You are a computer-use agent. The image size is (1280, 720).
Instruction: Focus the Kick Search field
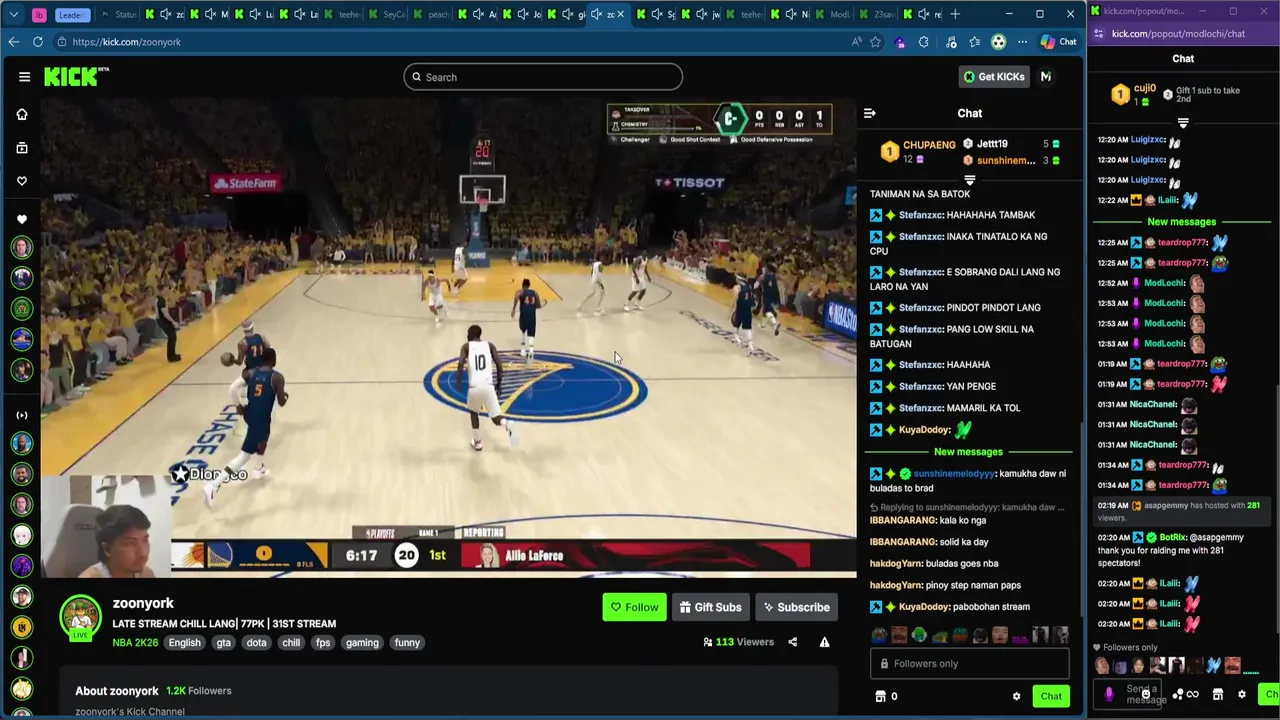(543, 77)
